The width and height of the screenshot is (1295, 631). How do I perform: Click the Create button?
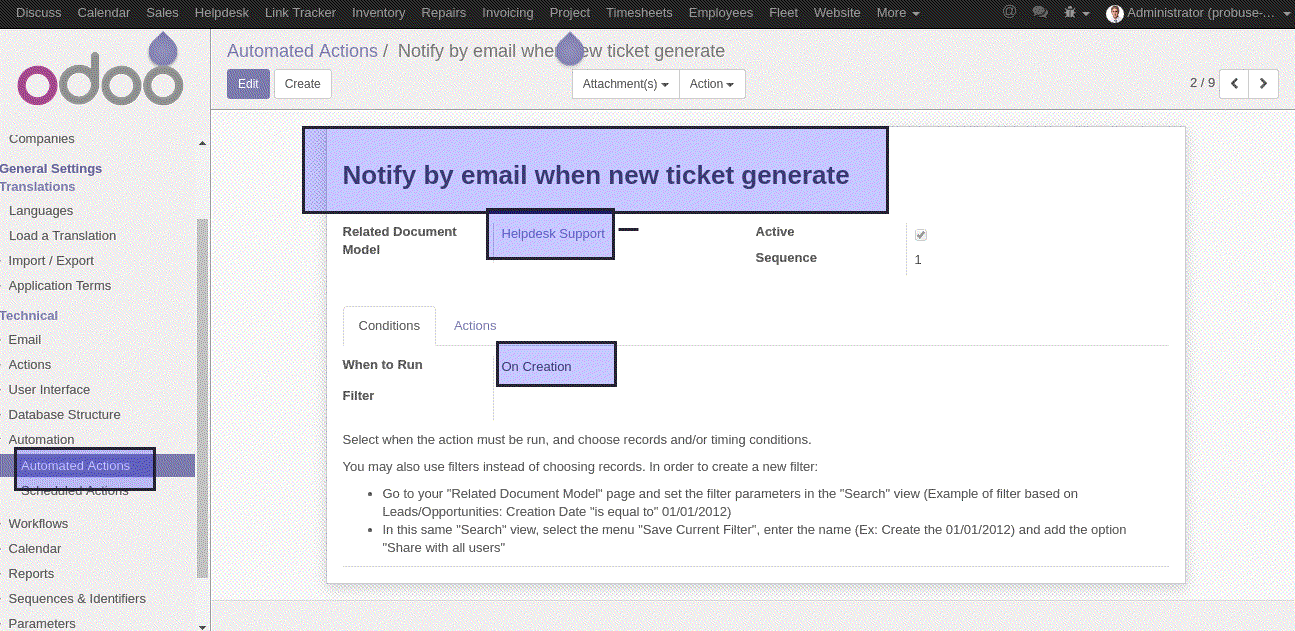303,84
